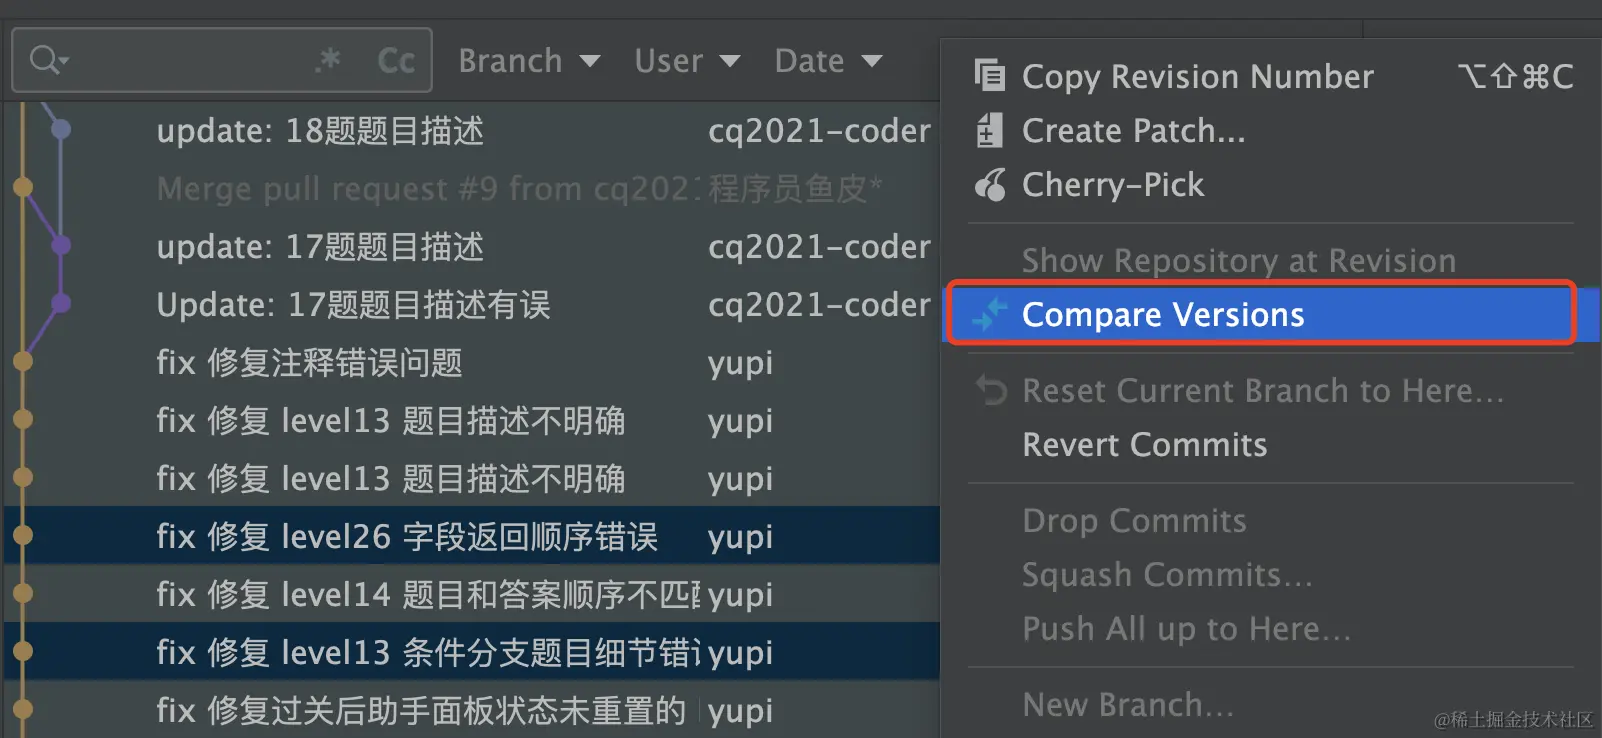The height and width of the screenshot is (738, 1602).
Task: Click graph node of Merge pull request #9 commit
Action: click(23, 187)
